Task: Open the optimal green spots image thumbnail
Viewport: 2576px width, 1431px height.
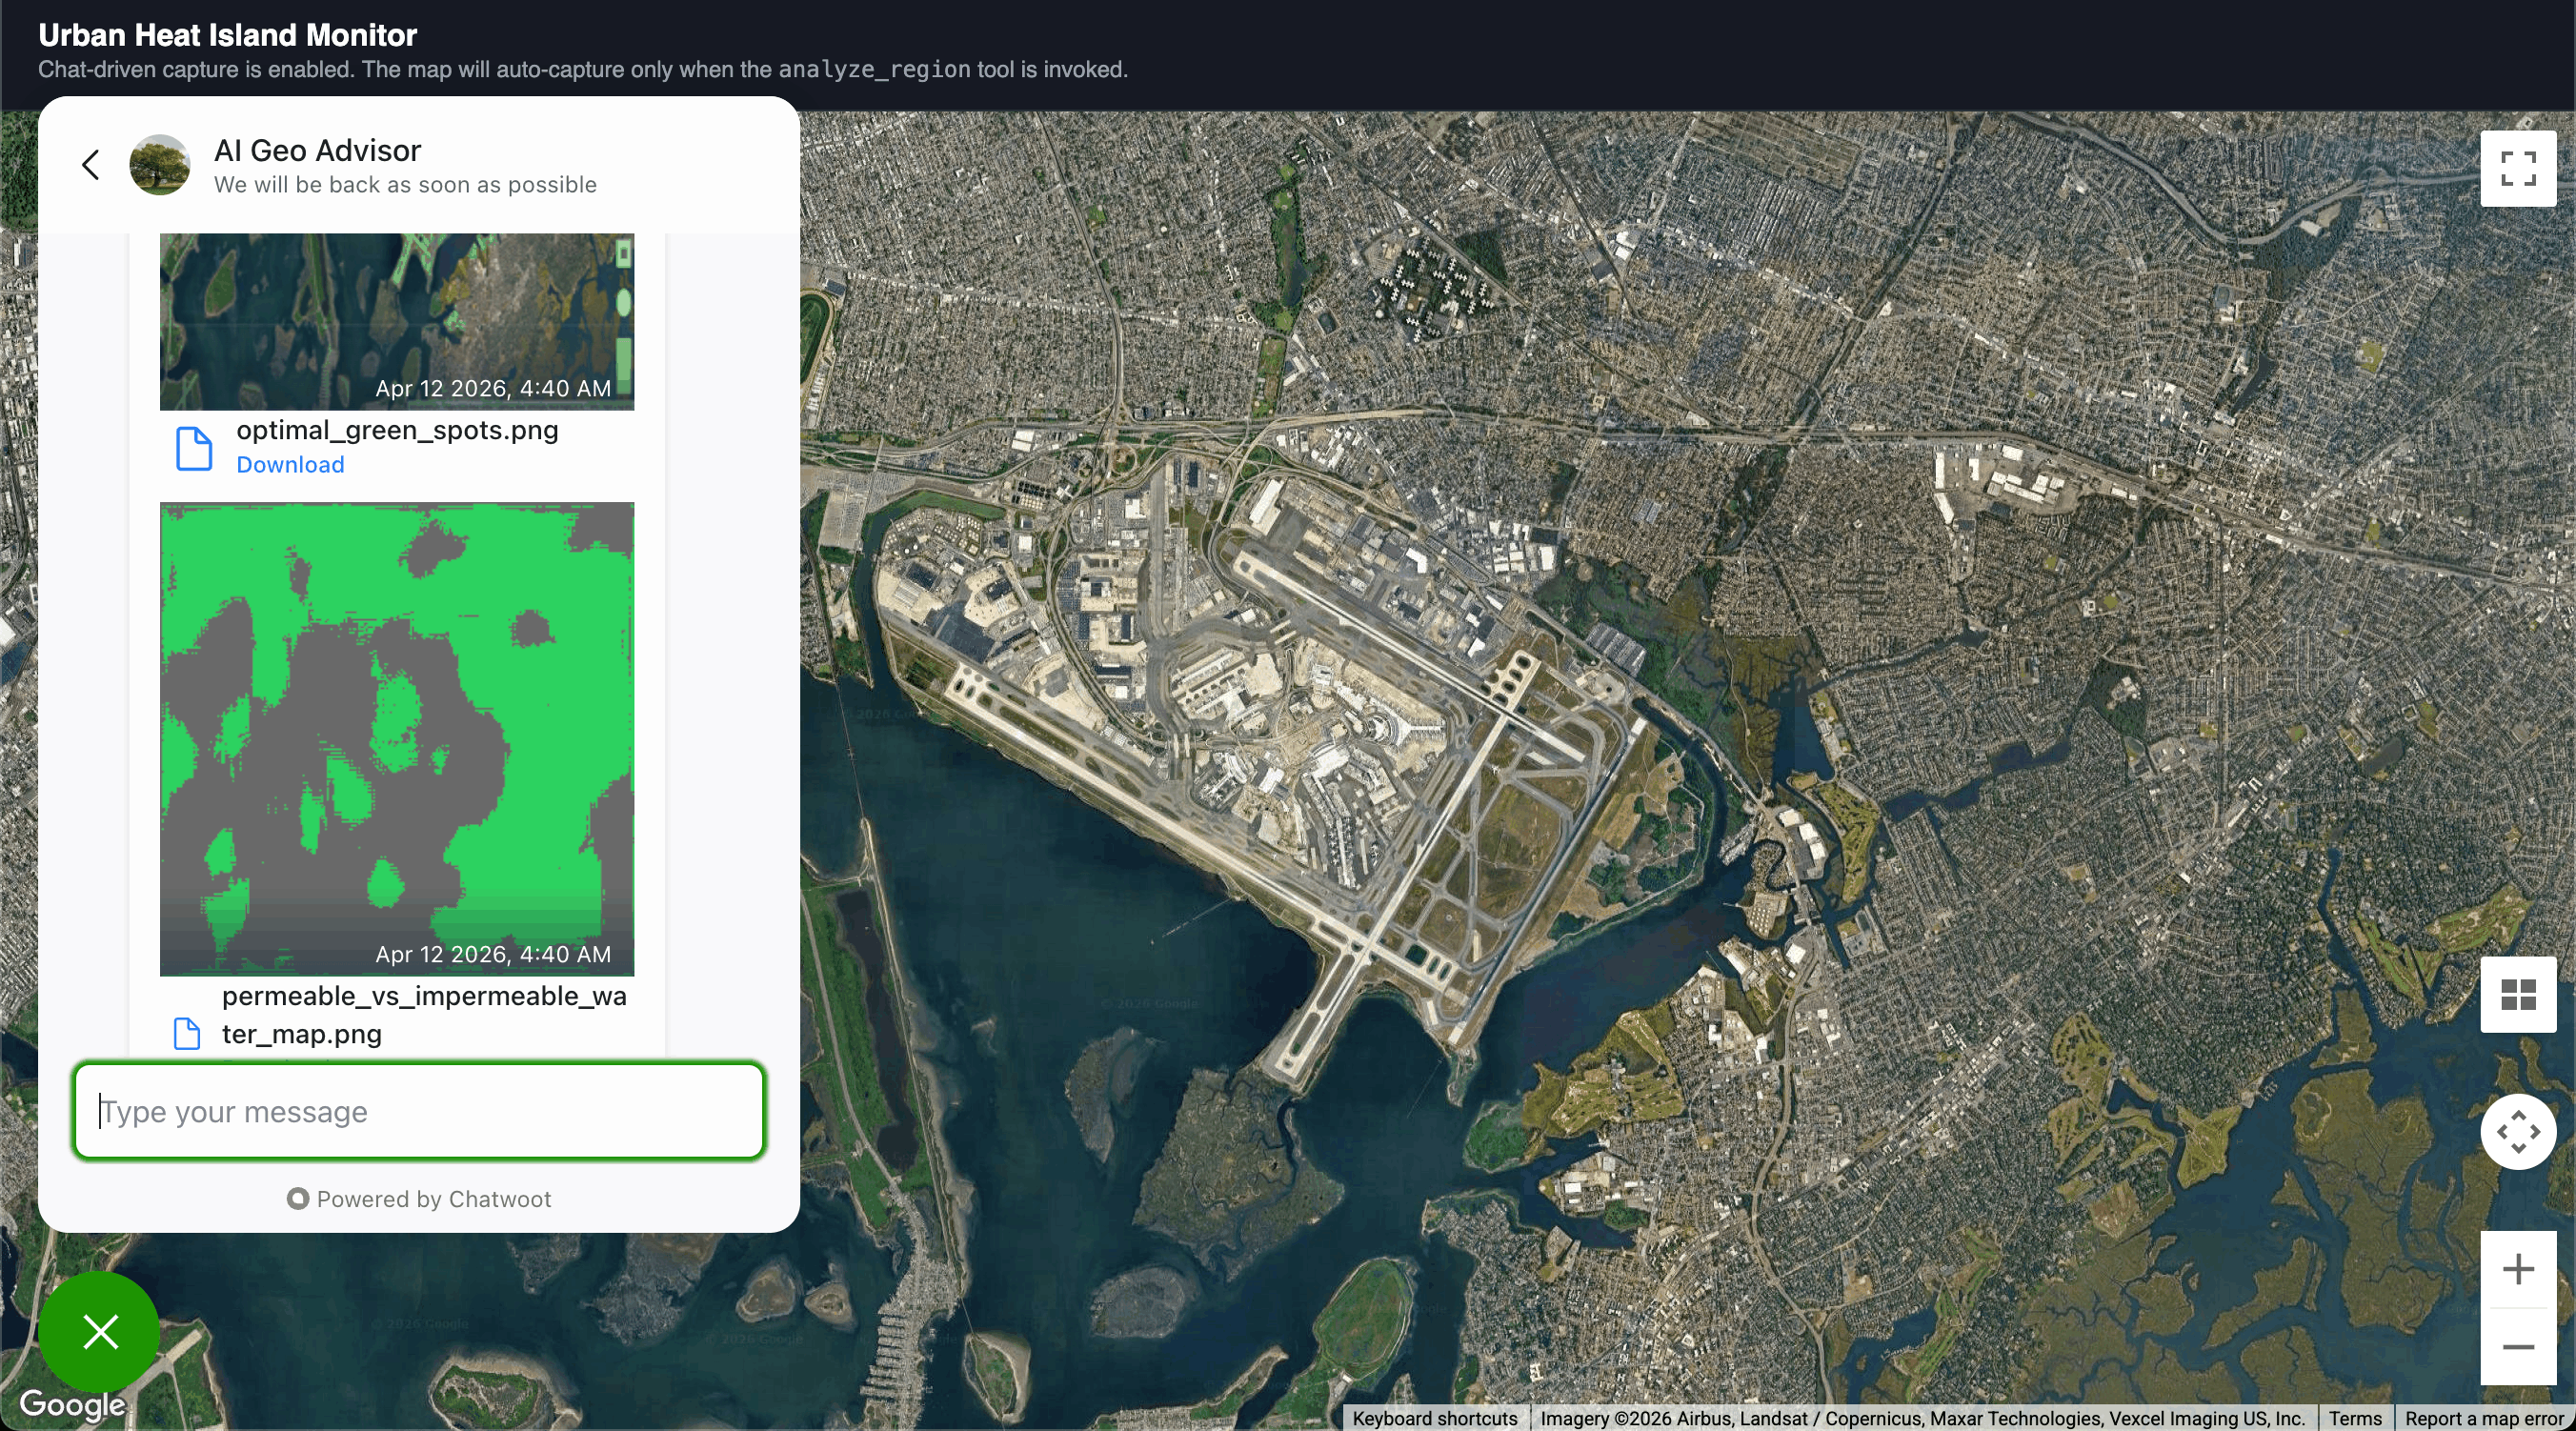Action: coord(396,320)
